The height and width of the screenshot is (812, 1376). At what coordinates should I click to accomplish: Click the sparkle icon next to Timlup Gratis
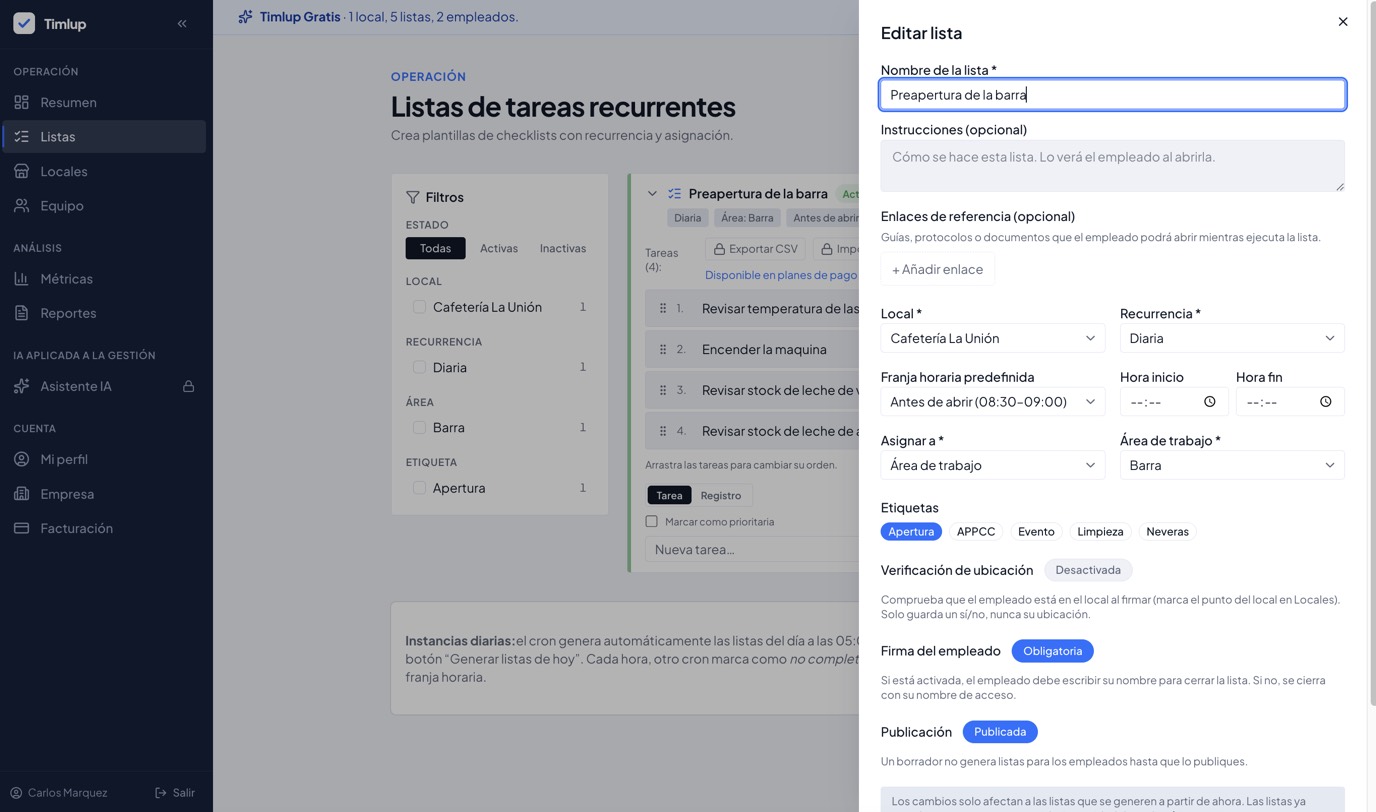point(245,17)
